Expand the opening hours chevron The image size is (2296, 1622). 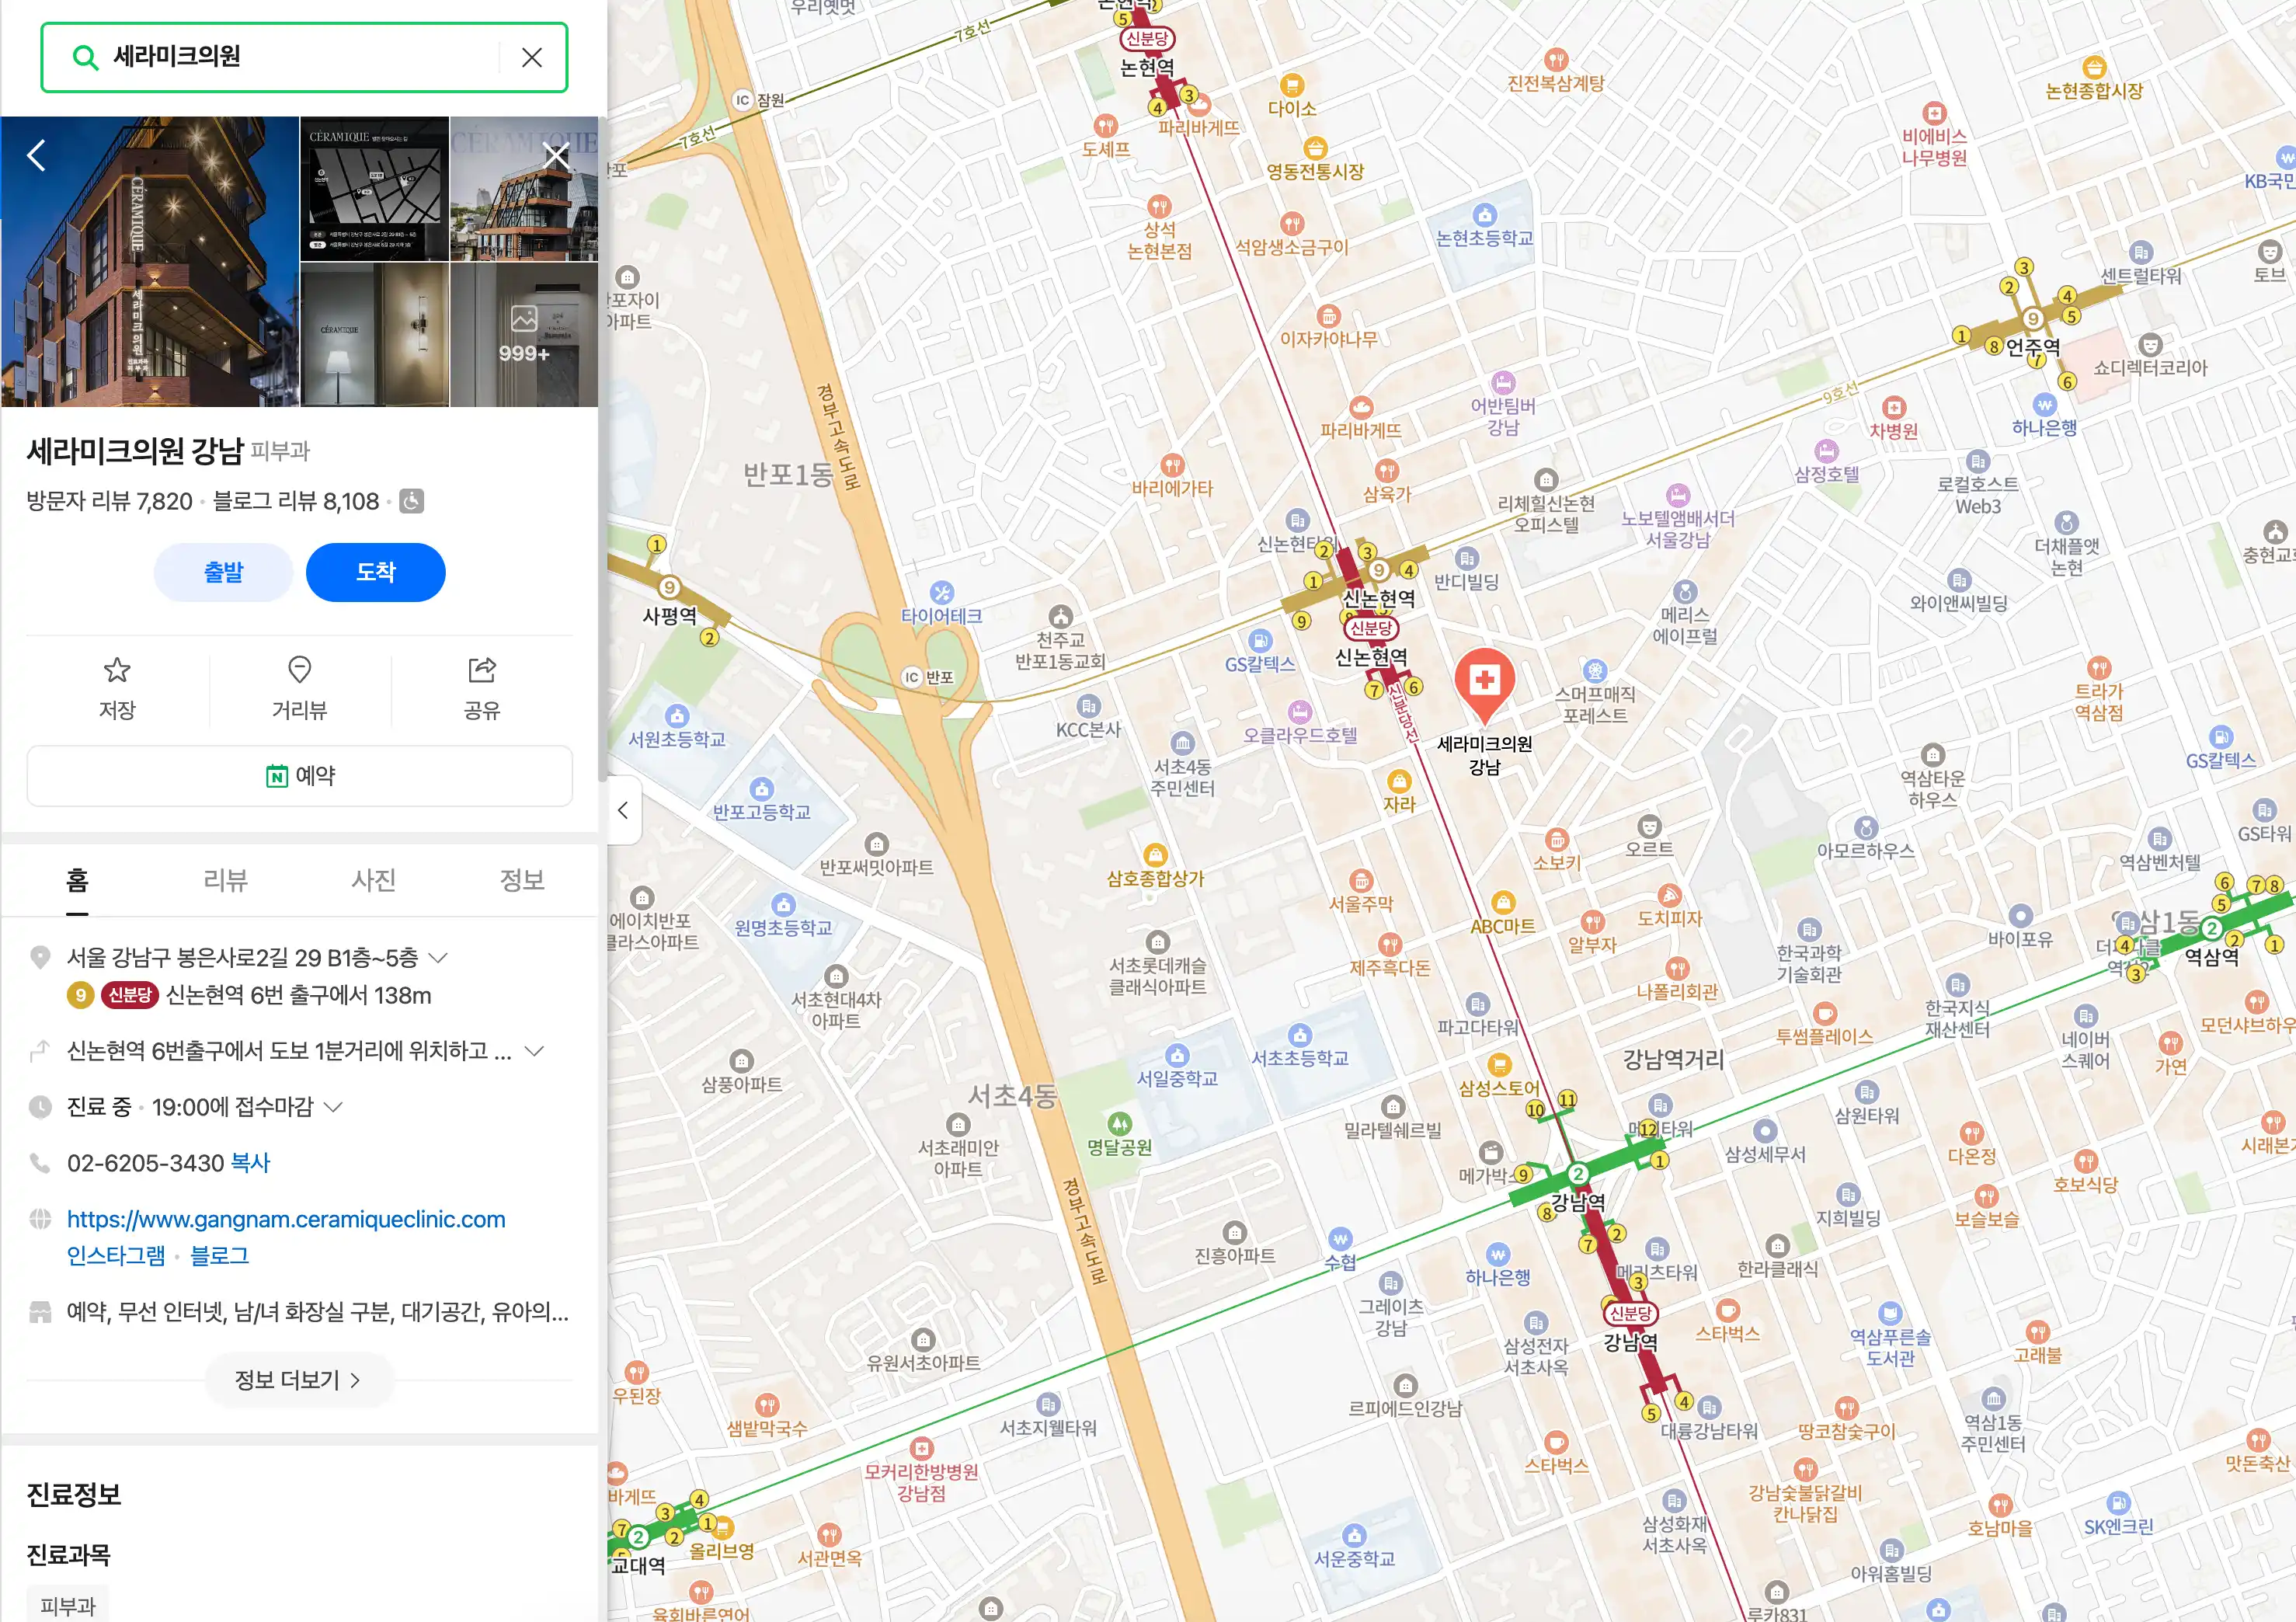334,1107
